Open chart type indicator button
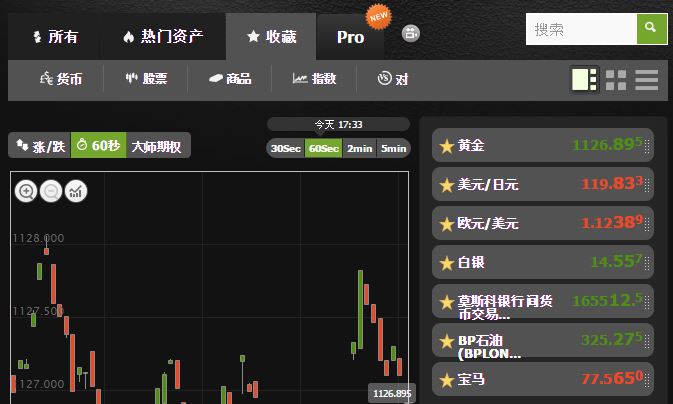The image size is (673, 404). click(76, 191)
